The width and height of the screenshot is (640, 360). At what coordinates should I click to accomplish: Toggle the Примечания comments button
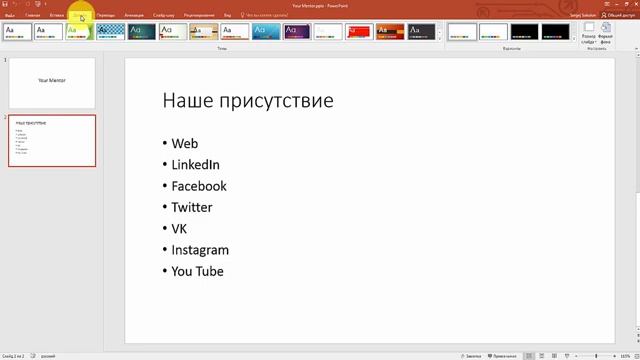click(502, 356)
